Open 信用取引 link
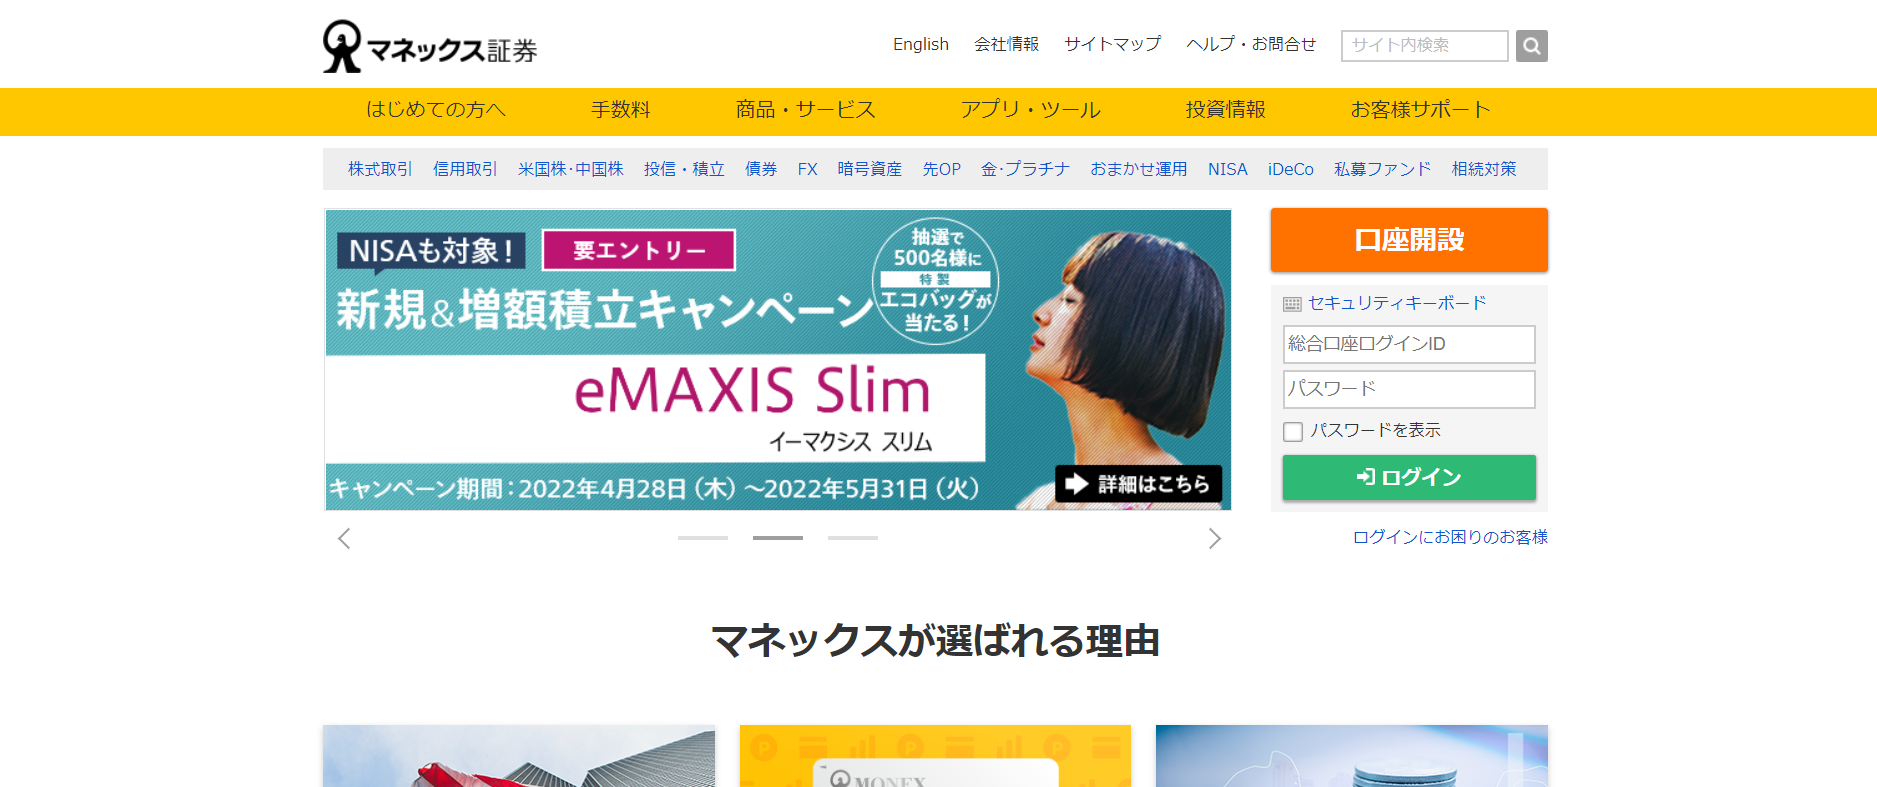Image resolution: width=1877 pixels, height=787 pixels. 465,169
